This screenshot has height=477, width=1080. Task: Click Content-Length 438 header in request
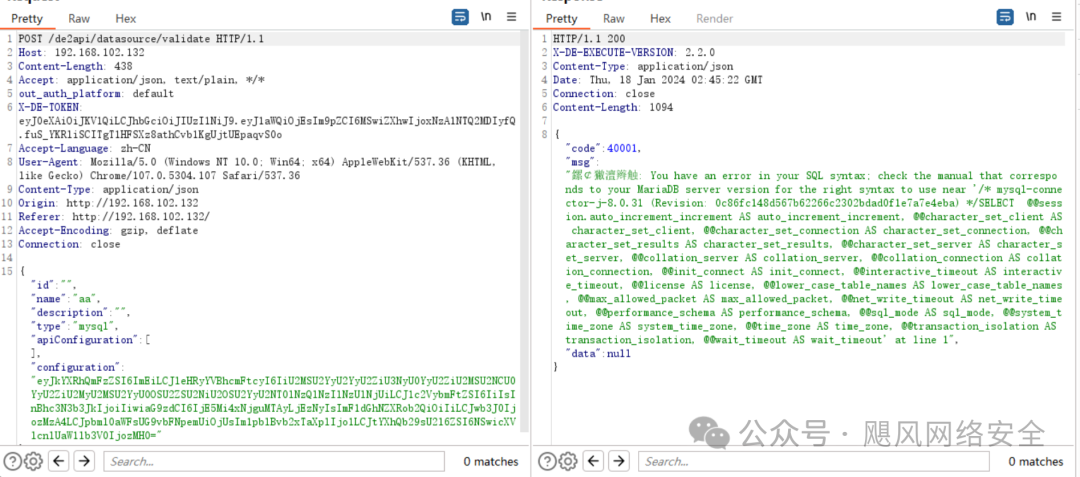75,67
